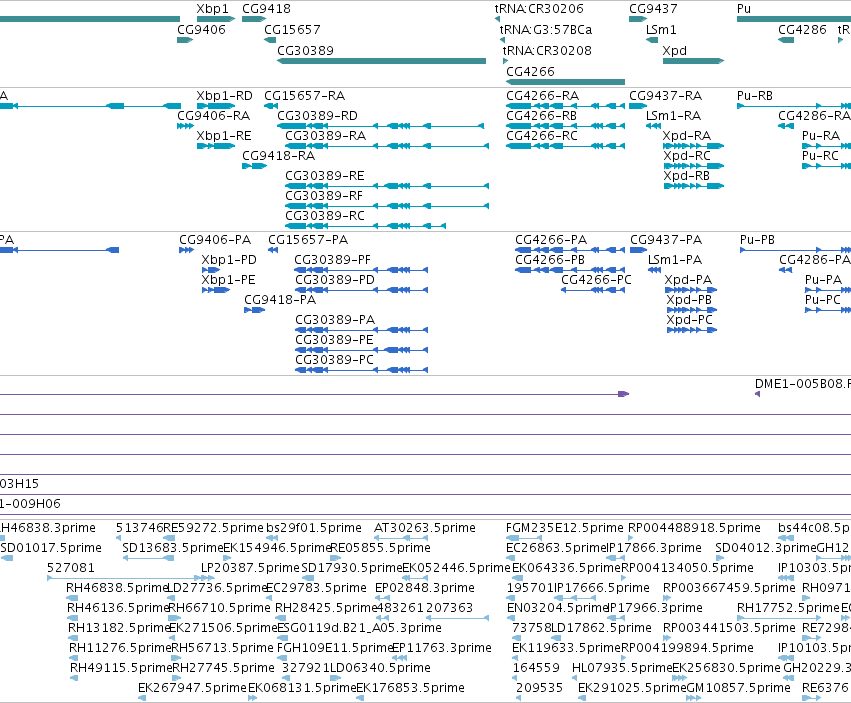This screenshot has height=703, width=851.
Task: Select transcript Xbp1-RE
Action: pyautogui.click(x=224, y=136)
